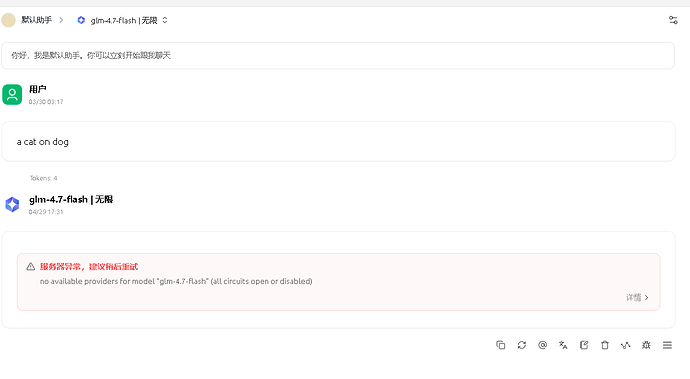Open the glm-4.7-flash model selector dropdown

click(122, 20)
